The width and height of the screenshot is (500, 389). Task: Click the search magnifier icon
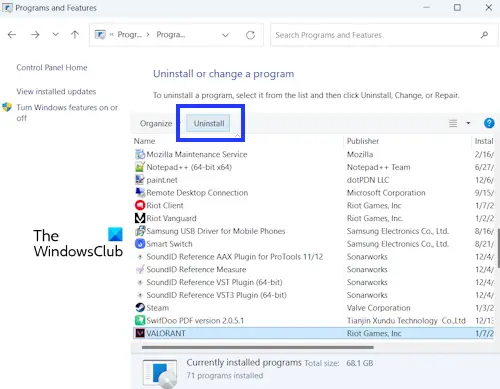click(x=484, y=35)
